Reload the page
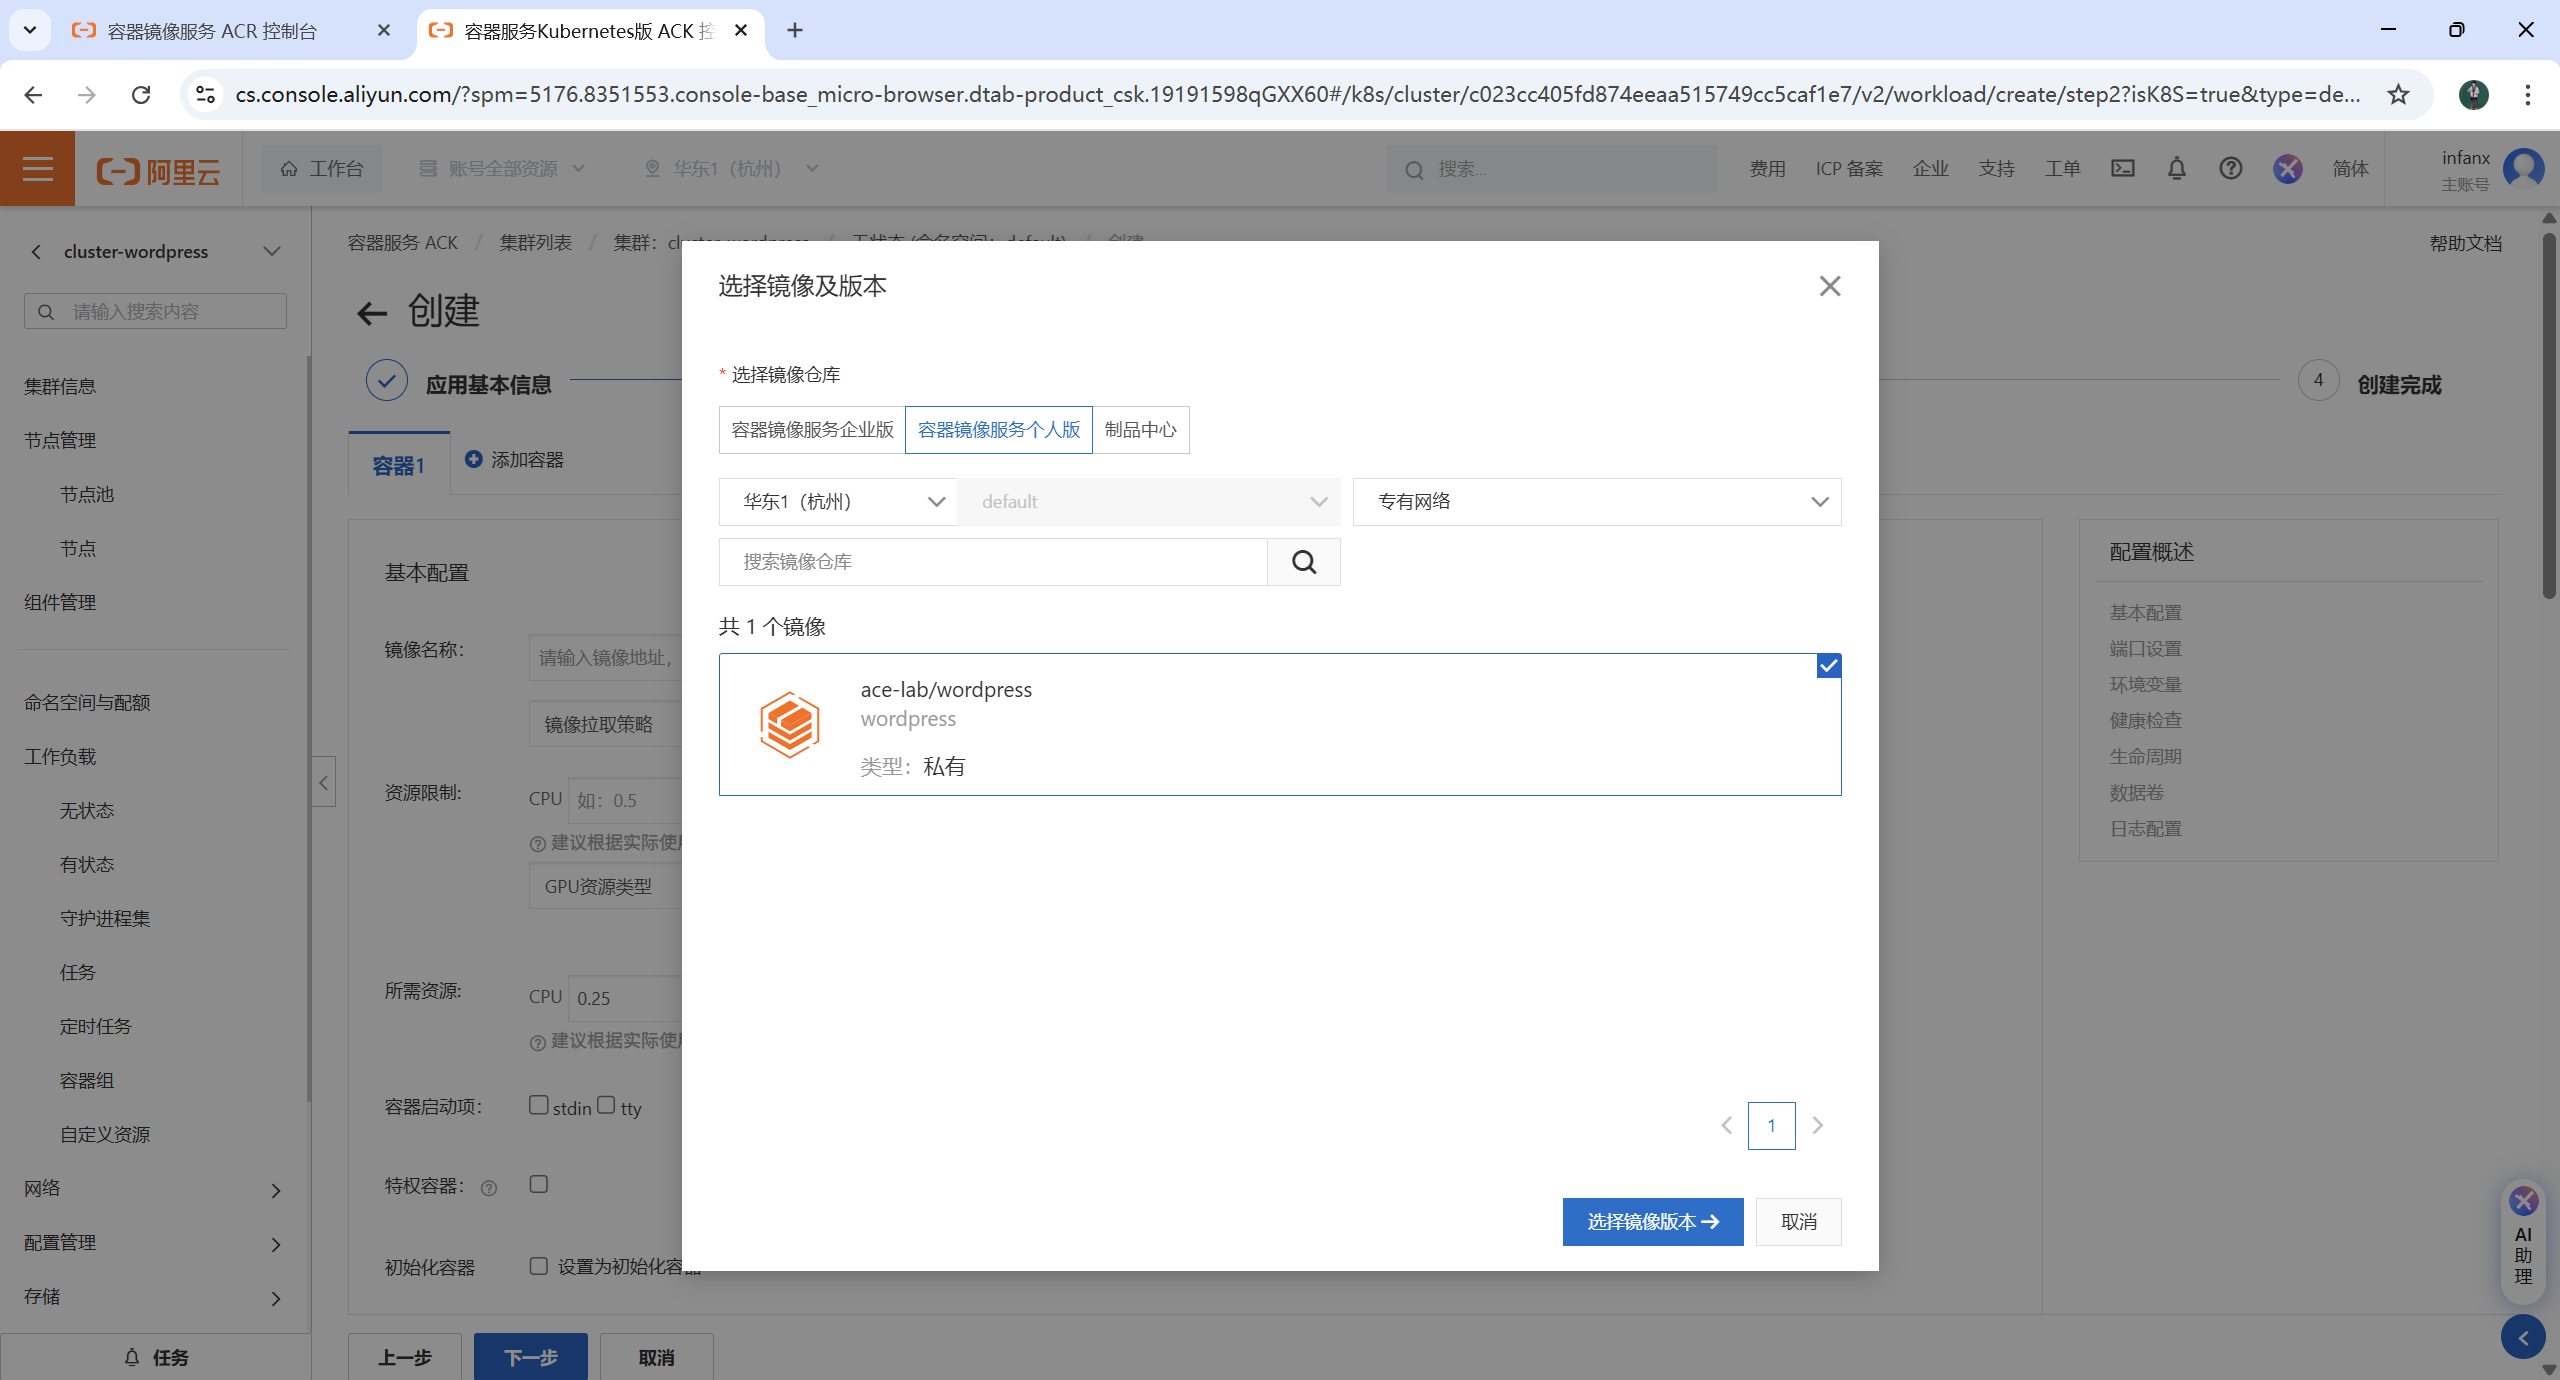The width and height of the screenshot is (2560, 1380). [x=141, y=95]
